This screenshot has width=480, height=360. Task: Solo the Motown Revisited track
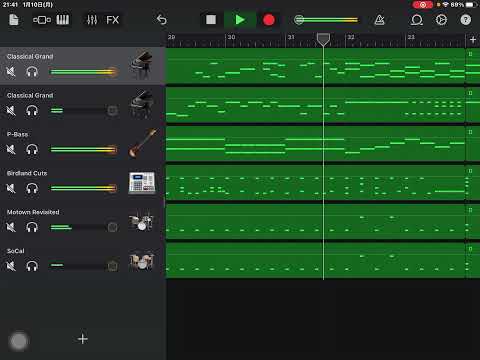coord(32,227)
